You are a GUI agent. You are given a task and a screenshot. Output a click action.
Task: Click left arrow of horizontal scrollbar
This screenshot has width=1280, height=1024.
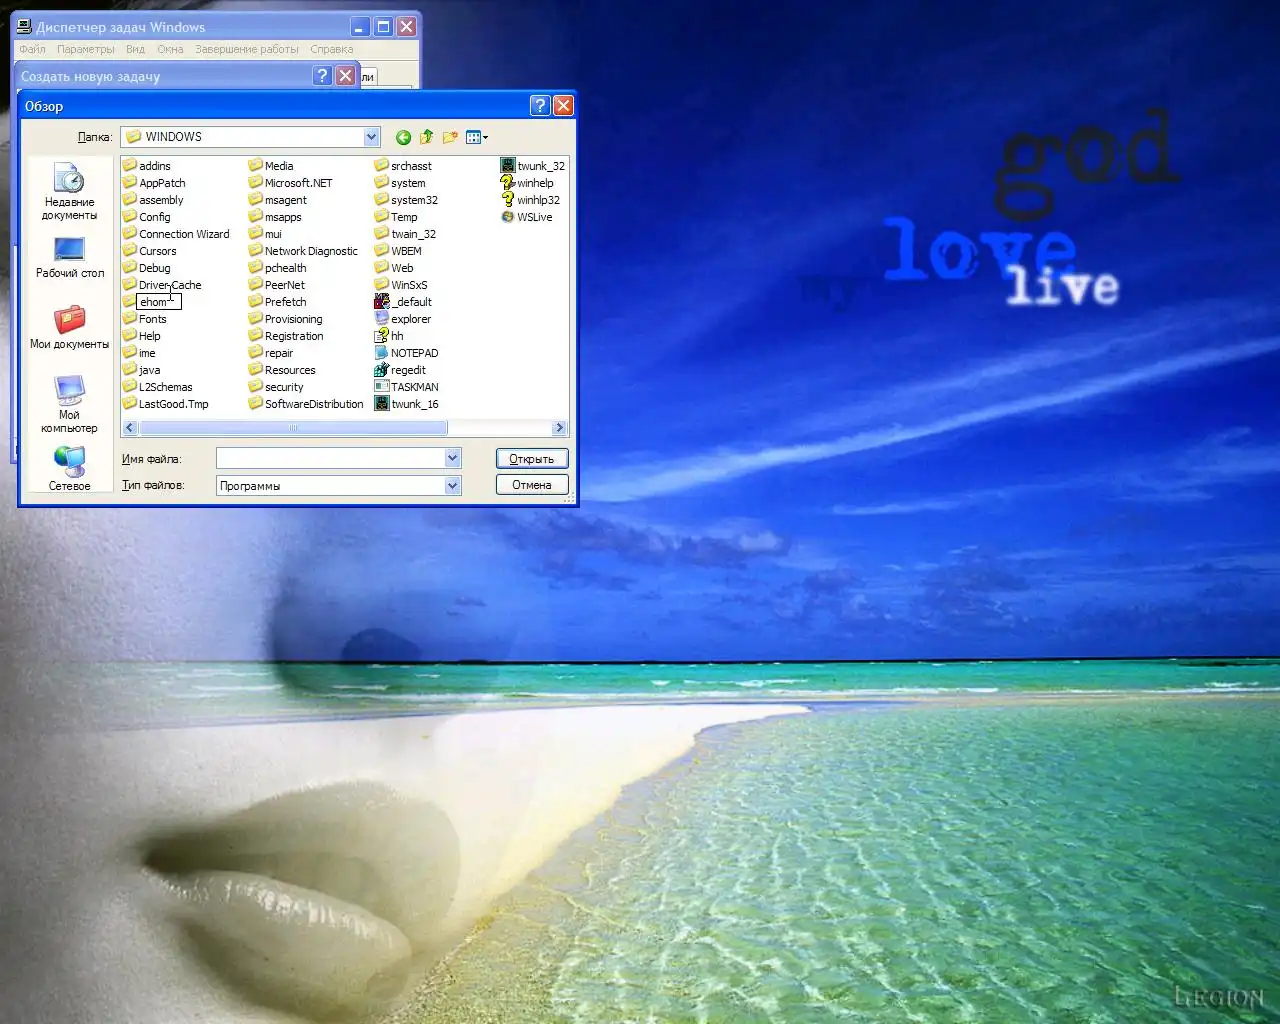(x=130, y=428)
